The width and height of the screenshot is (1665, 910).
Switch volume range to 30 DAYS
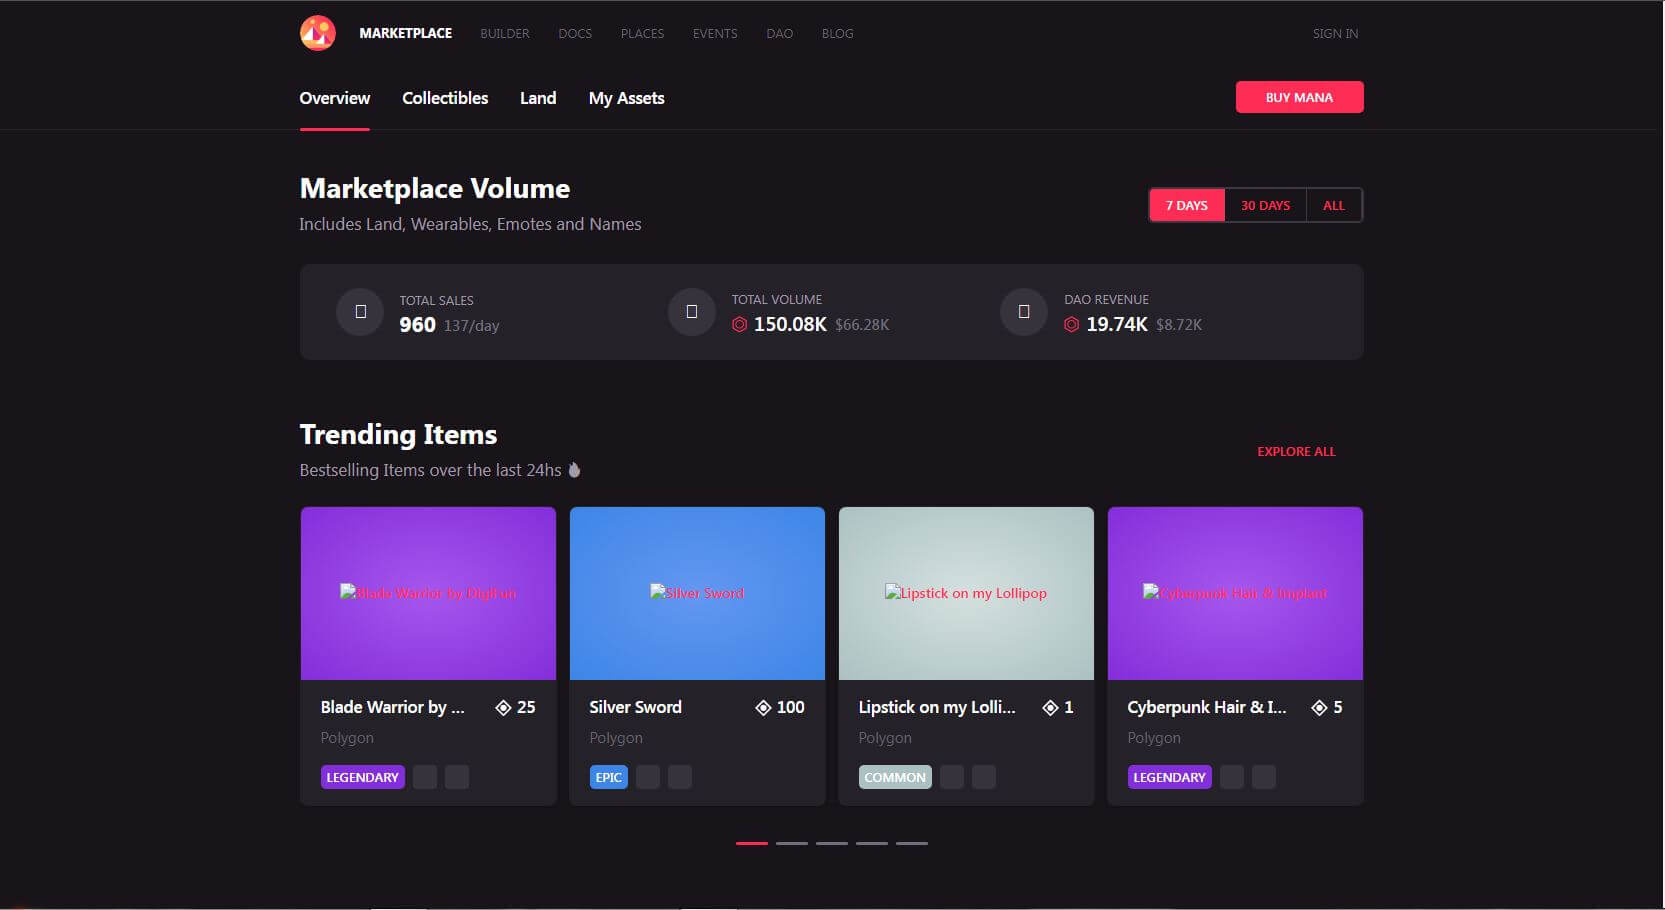(1265, 206)
